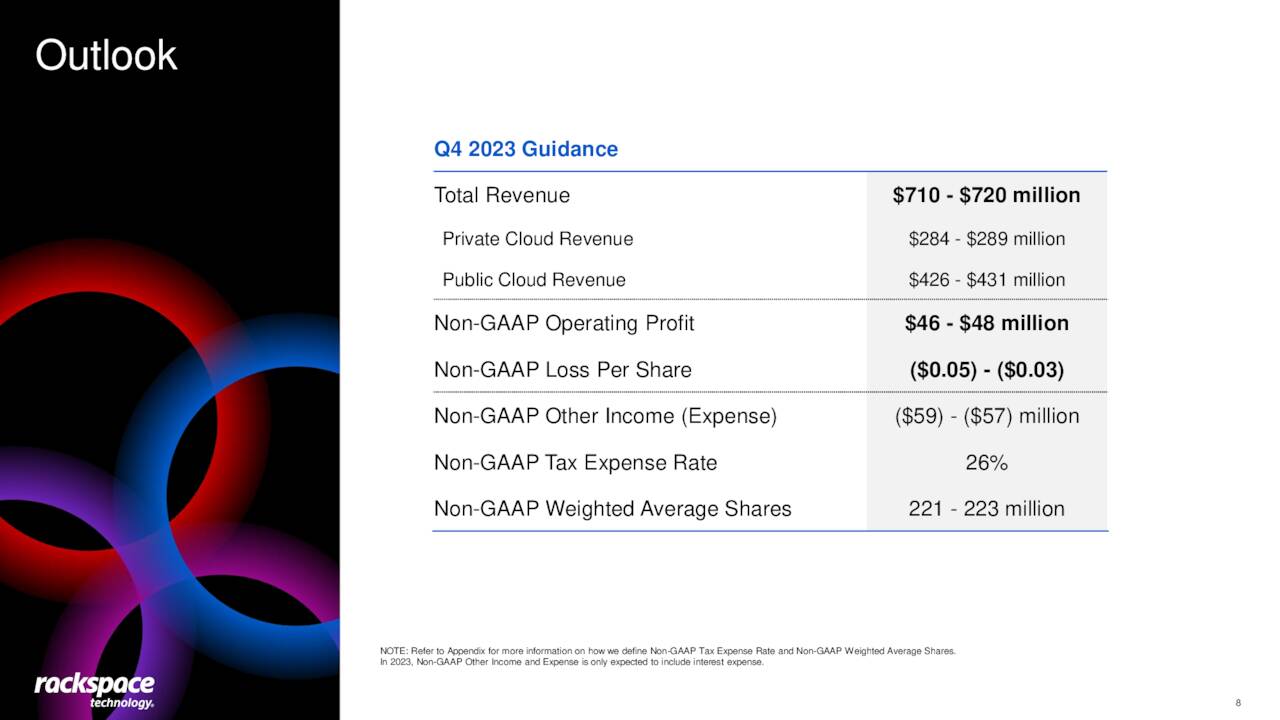Click the Non-GAAP Other Income (Expense) label
Viewport: 1280px width, 720px height.
(605, 416)
